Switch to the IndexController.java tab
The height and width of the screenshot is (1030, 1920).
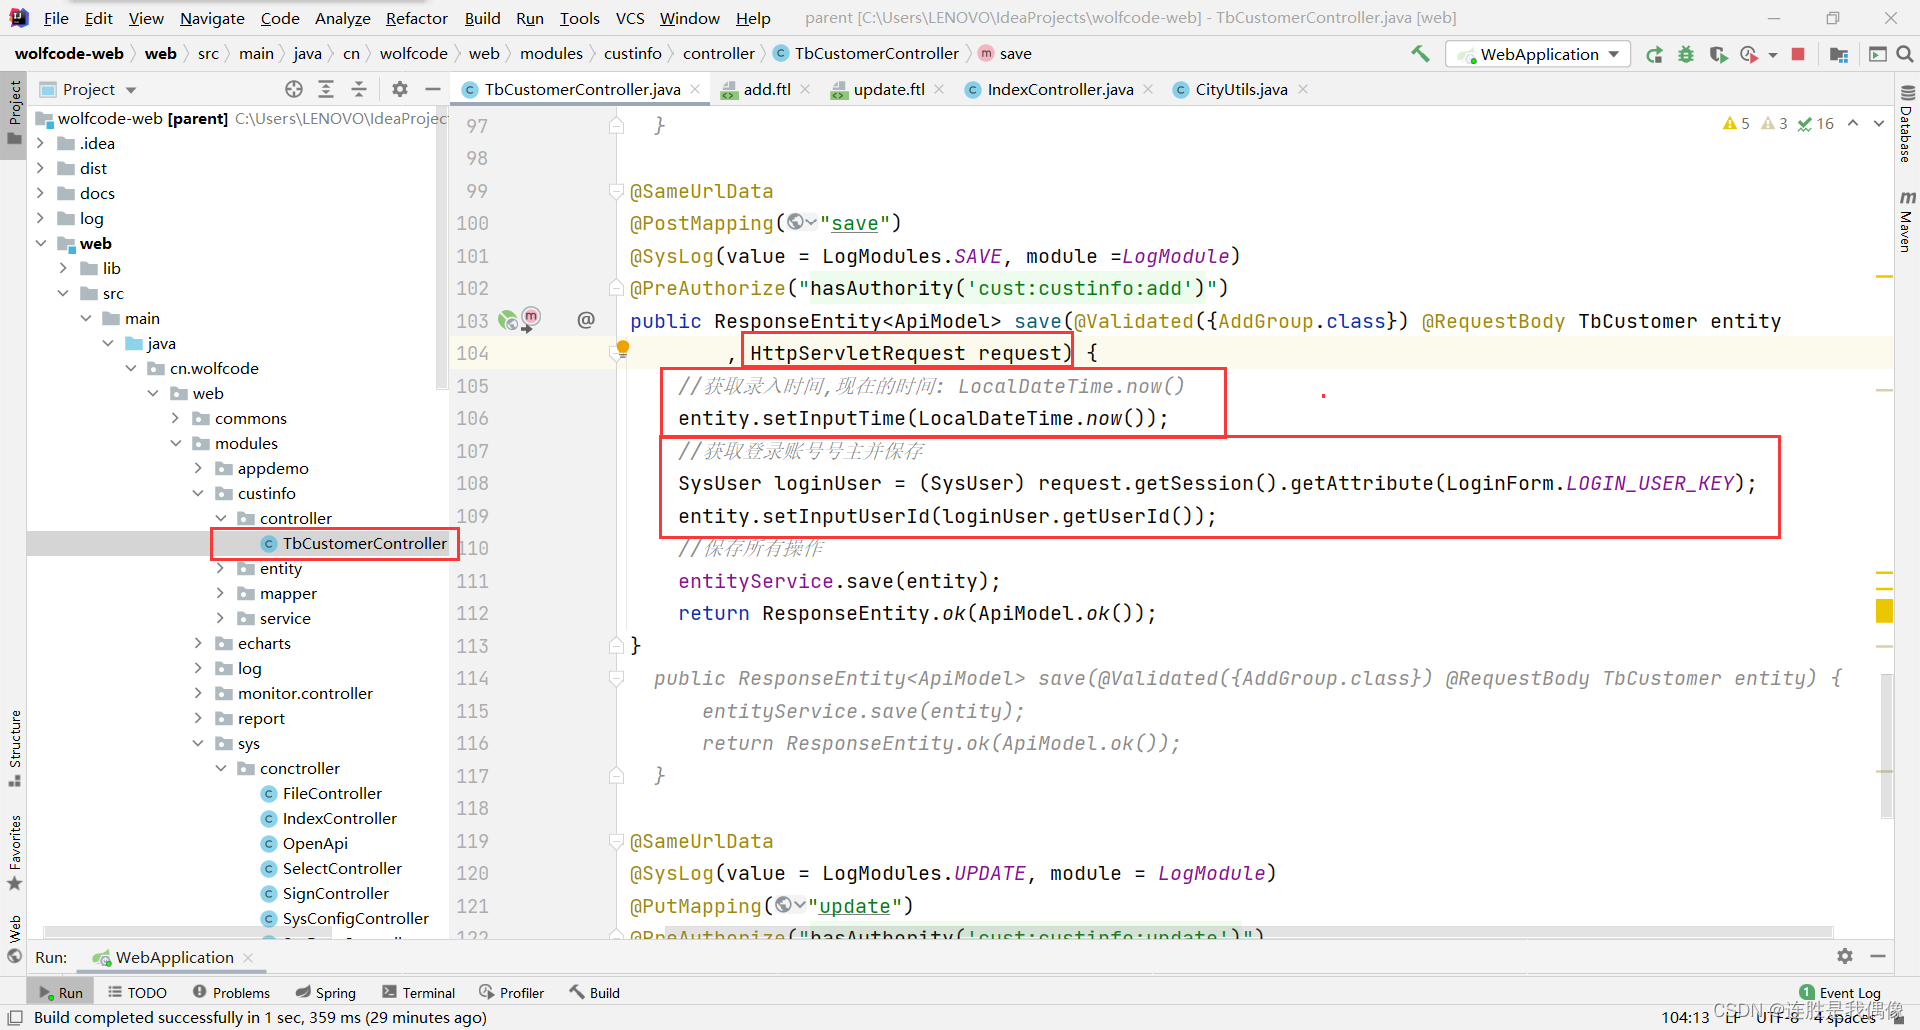click(x=1059, y=89)
